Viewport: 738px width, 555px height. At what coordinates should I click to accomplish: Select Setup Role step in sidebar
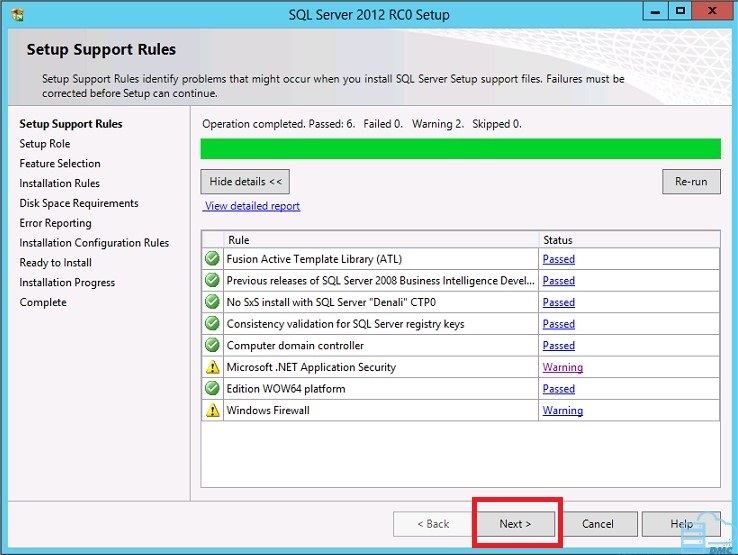click(x=45, y=144)
